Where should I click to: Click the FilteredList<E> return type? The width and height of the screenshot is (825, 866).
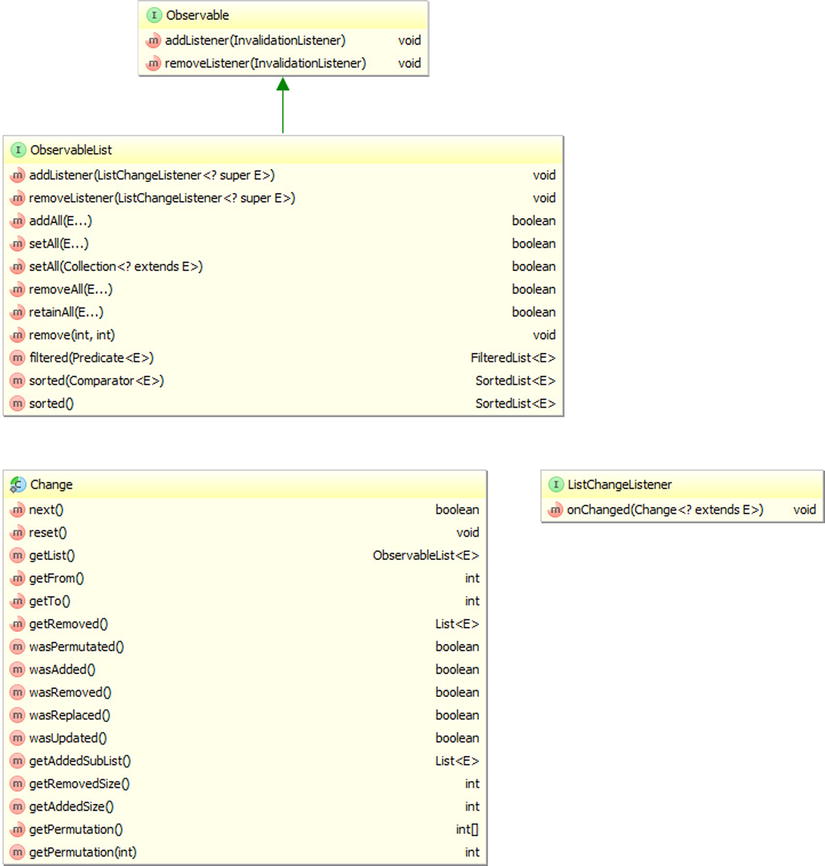point(513,358)
